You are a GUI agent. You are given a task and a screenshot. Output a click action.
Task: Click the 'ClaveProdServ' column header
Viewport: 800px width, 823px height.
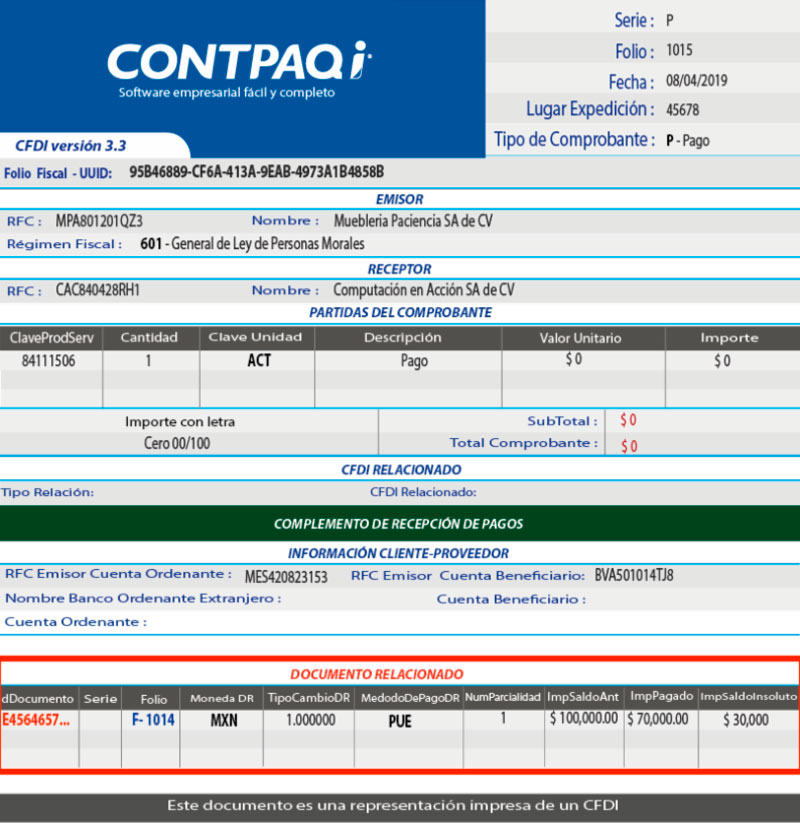point(51,338)
